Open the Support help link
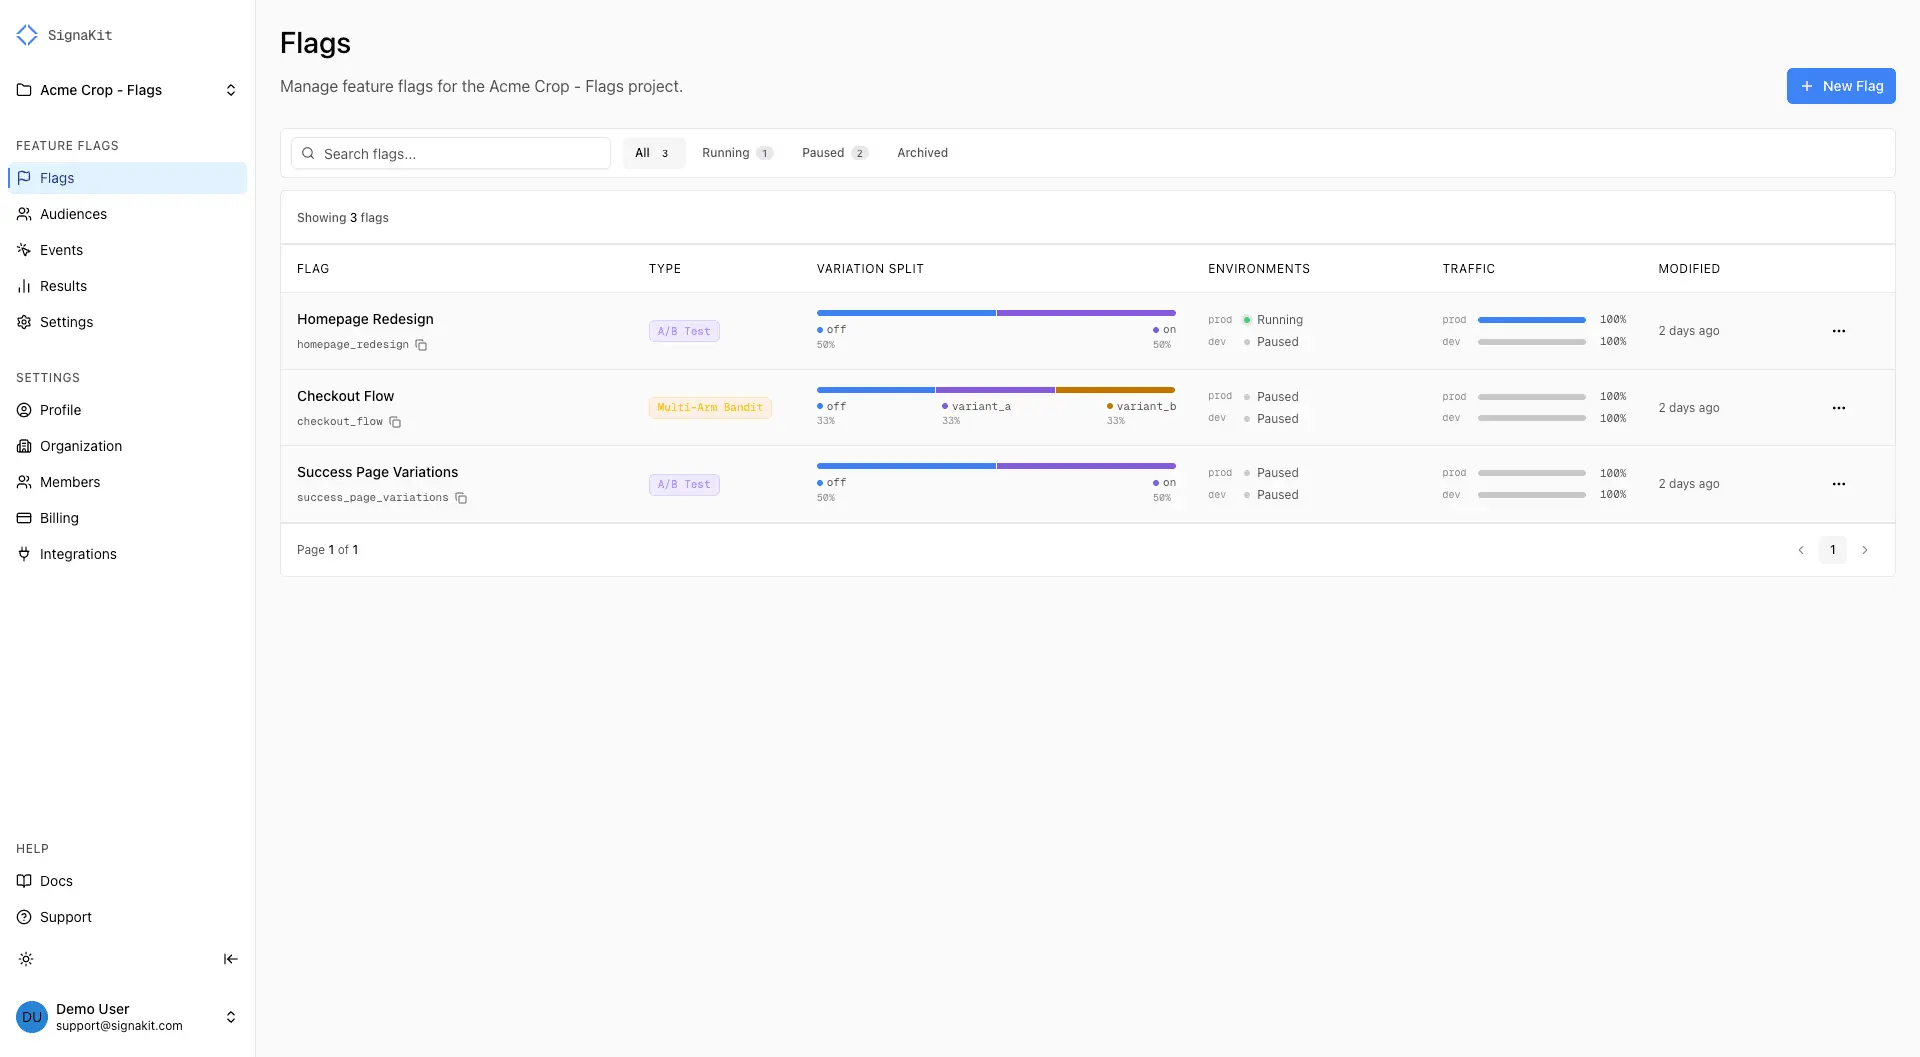This screenshot has width=1920, height=1057. [127, 917]
